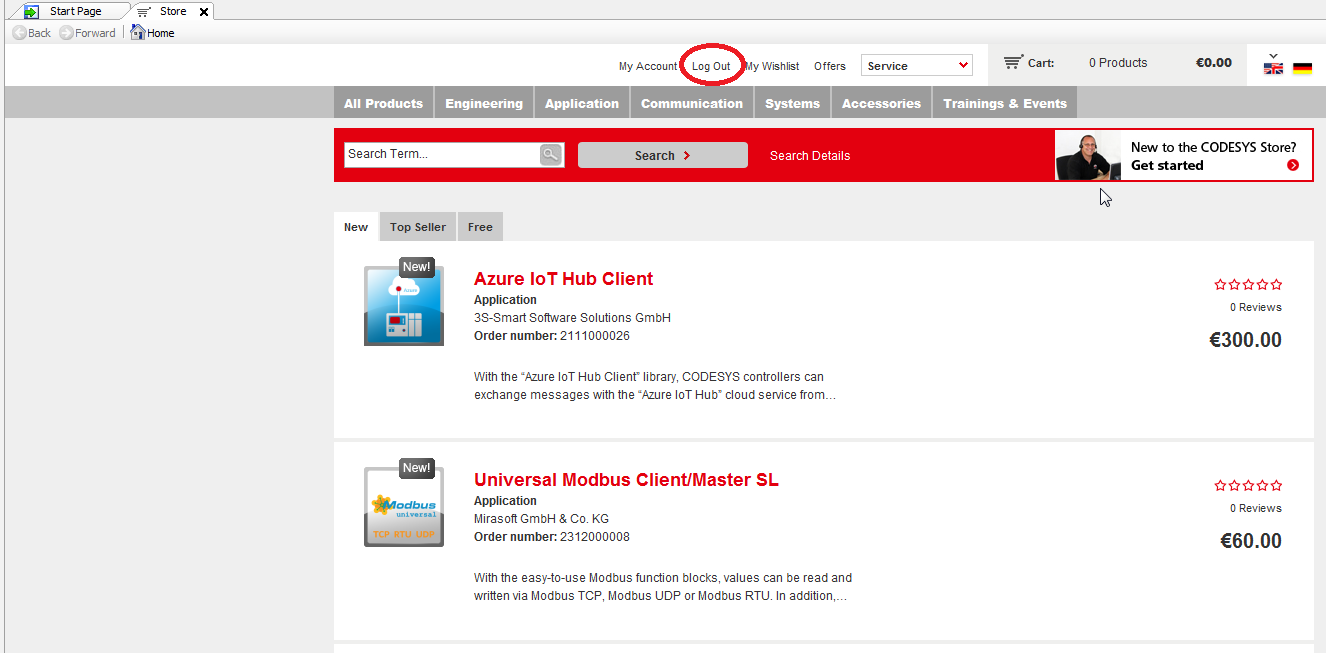Switch to the Top Seller tab
Screen dimensions: 1326x653
pos(417,227)
